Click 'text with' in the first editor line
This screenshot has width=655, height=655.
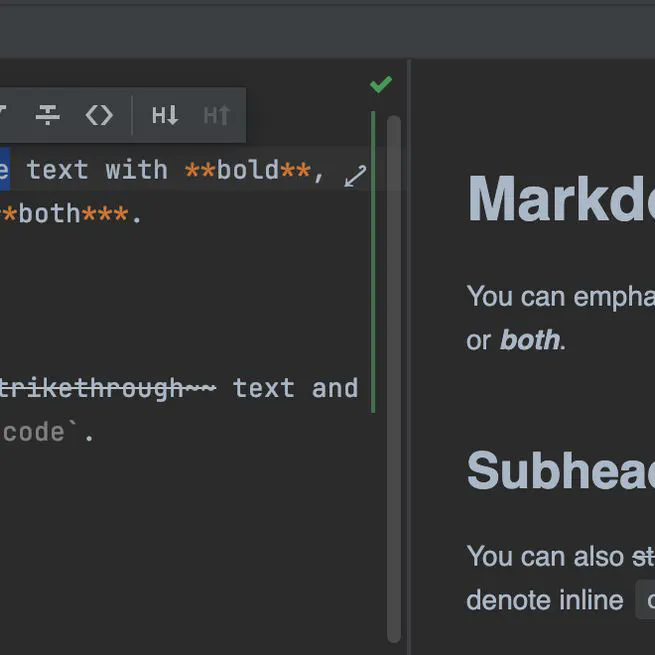(x=97, y=170)
